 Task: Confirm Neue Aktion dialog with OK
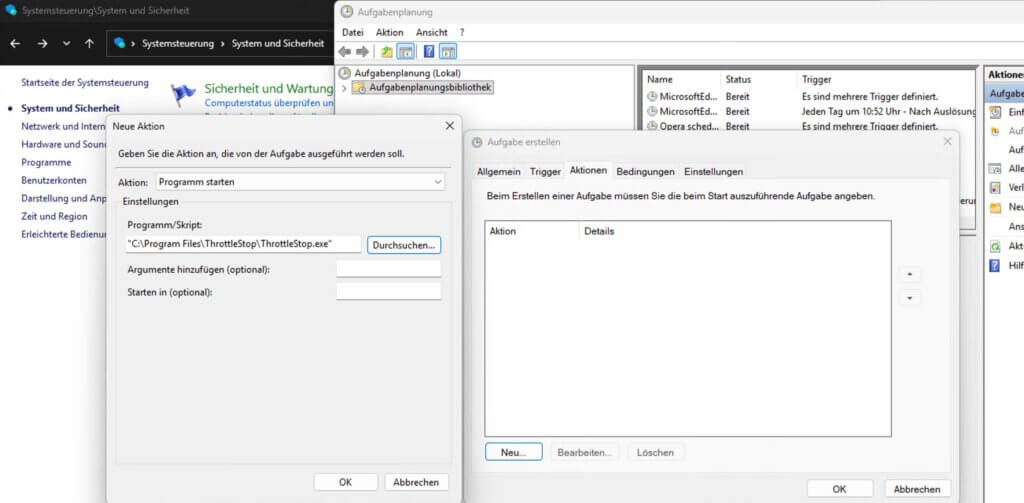pos(345,482)
